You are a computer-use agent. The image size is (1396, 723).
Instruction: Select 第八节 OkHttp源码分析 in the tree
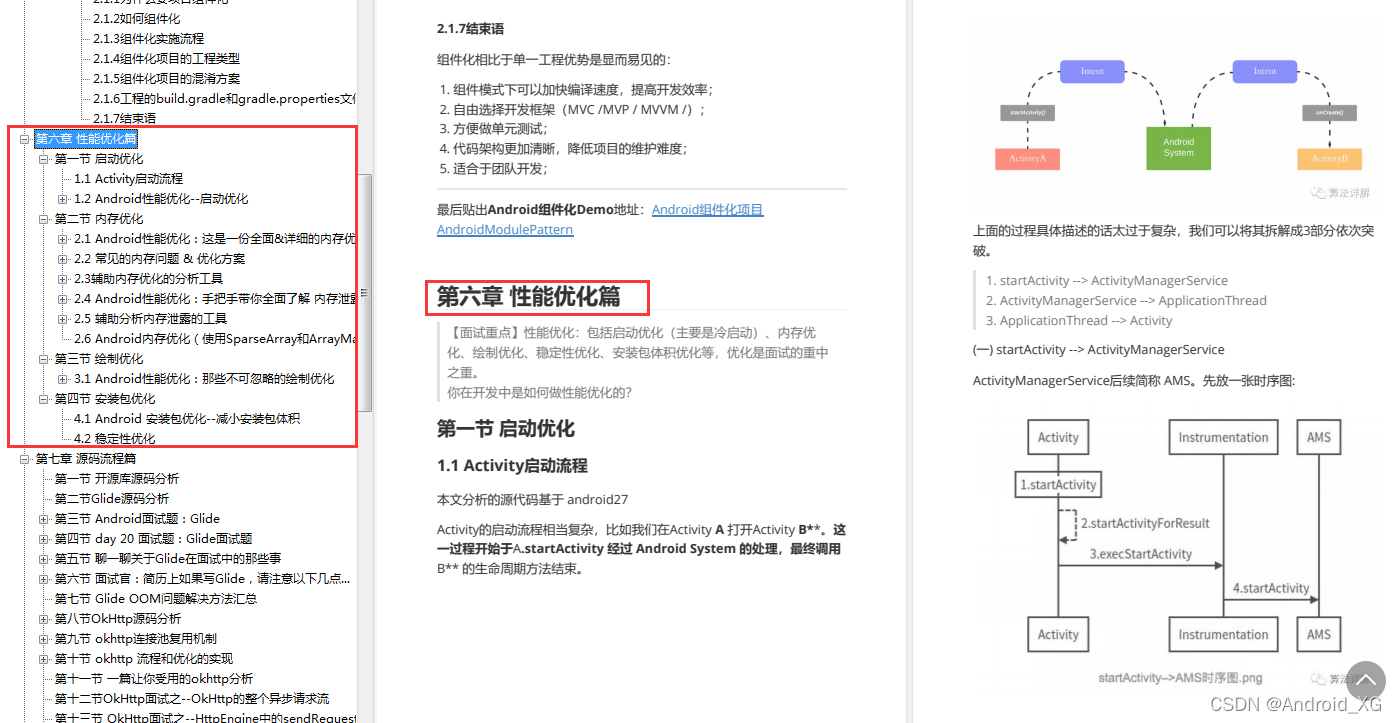tap(116, 618)
